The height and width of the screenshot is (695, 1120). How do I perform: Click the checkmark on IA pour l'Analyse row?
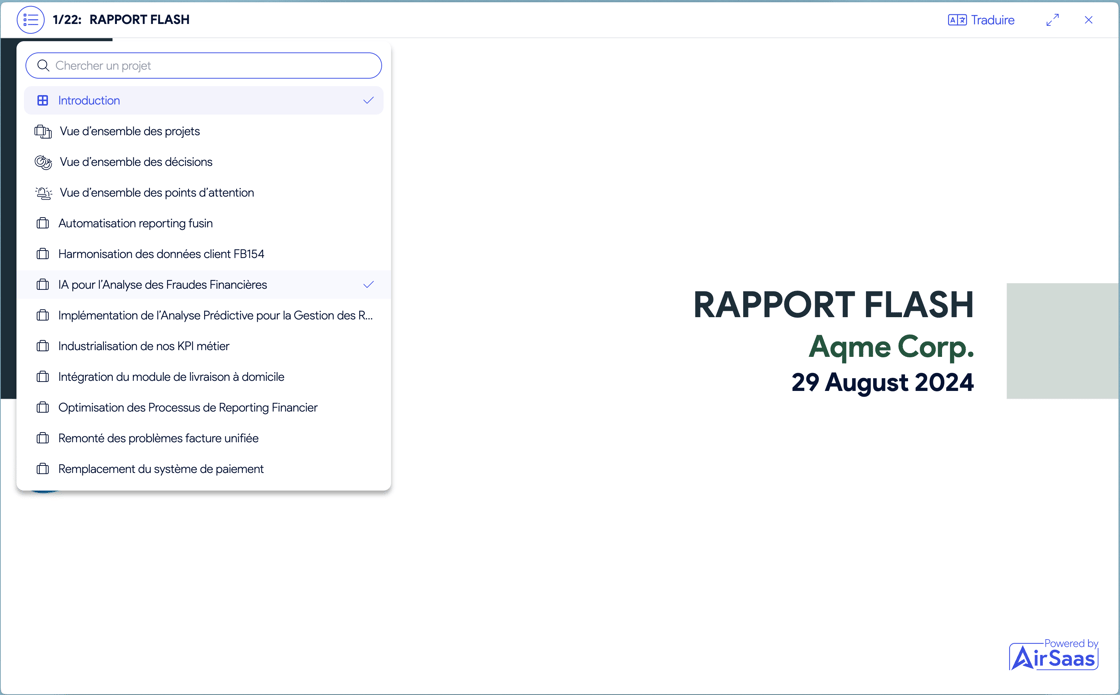click(369, 285)
